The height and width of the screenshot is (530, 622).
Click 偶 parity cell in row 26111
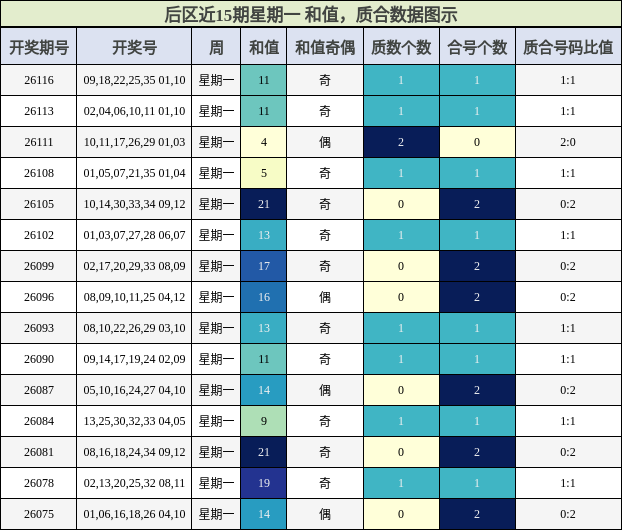pos(325,142)
